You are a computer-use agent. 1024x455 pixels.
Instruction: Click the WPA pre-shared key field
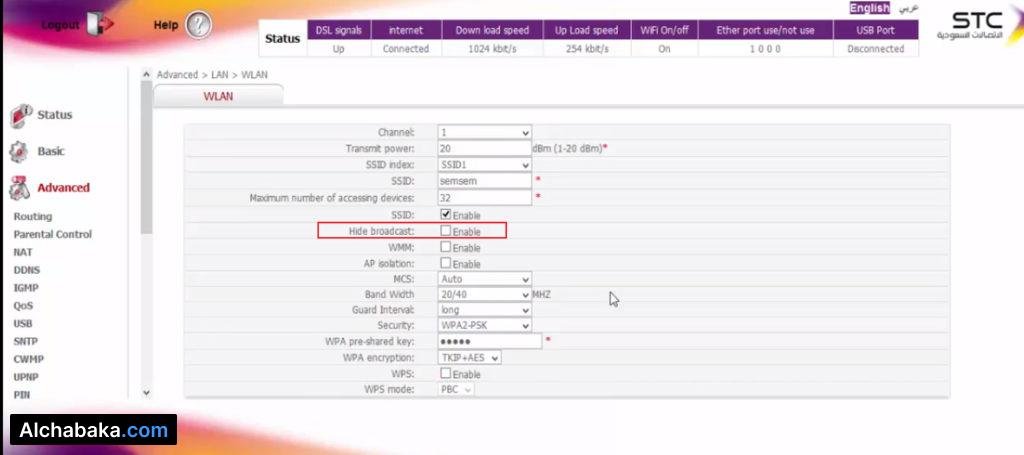490,341
